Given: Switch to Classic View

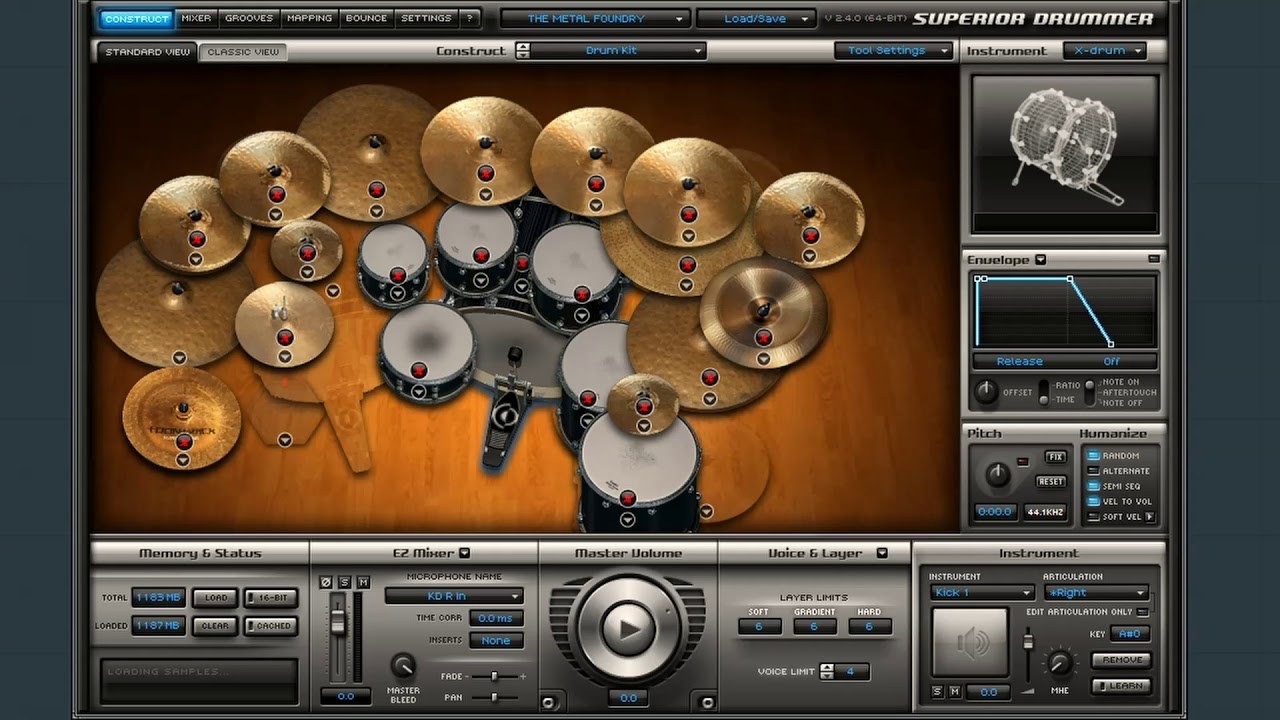Looking at the screenshot, I should [x=243, y=52].
